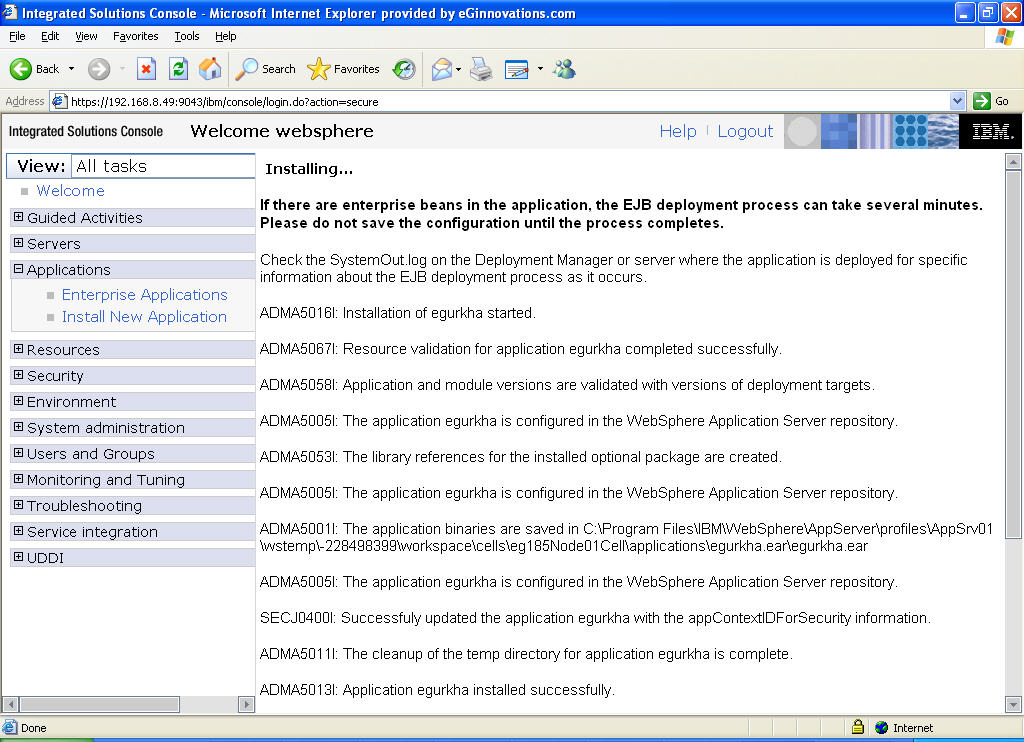Expand Monitoring and Tuning node
Image resolution: width=1024 pixels, height=742 pixels.
pyautogui.click(x=18, y=479)
